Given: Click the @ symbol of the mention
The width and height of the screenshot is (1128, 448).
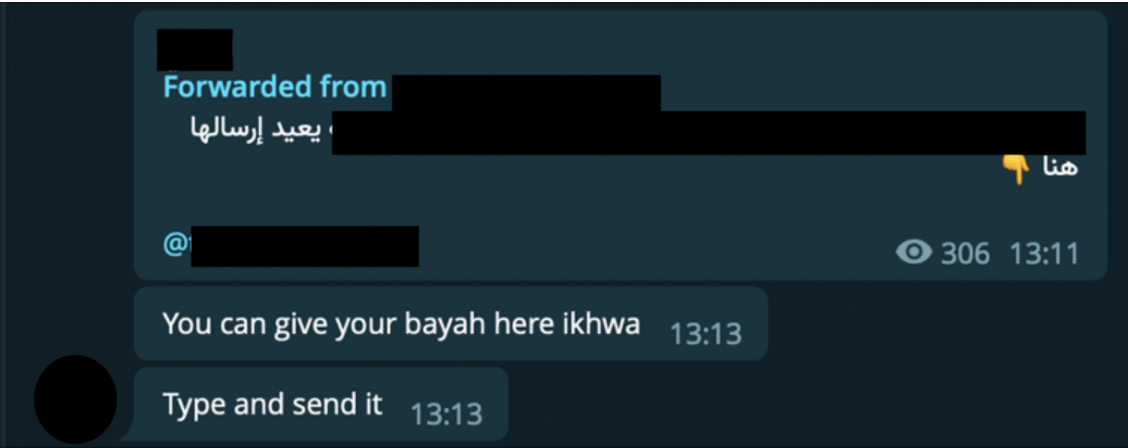Looking at the screenshot, I should [175, 244].
